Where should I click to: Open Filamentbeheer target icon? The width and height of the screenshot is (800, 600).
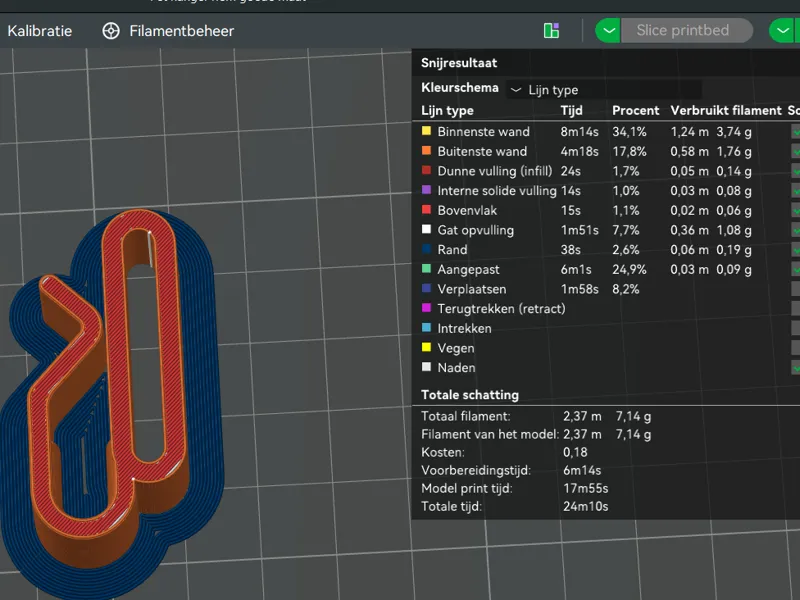tap(111, 31)
